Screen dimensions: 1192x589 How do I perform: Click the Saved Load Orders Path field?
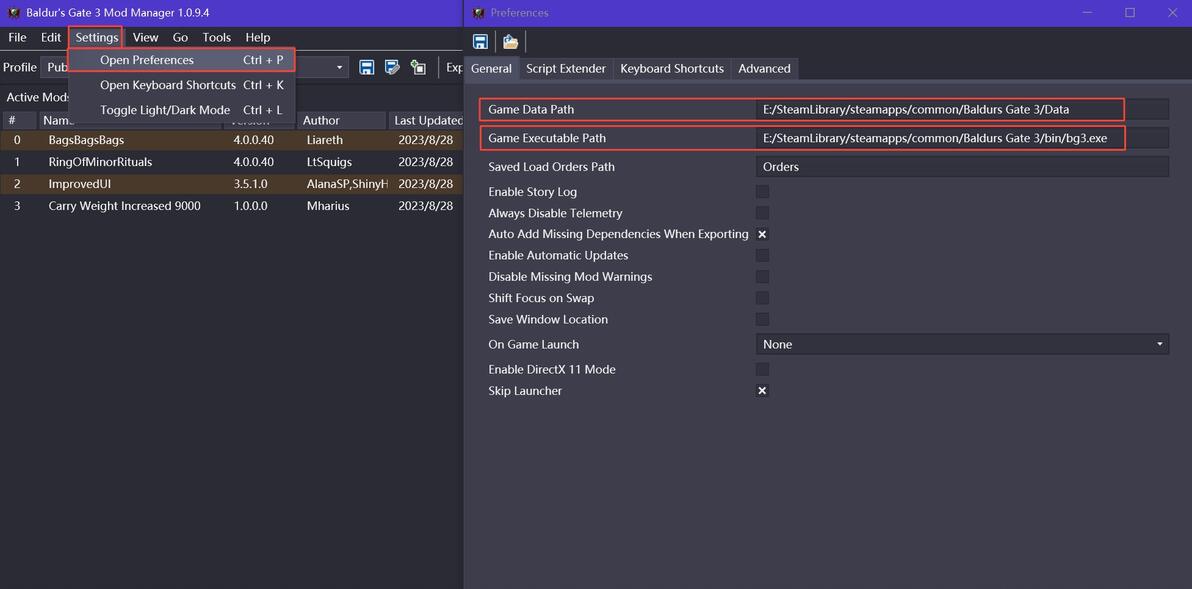click(961, 167)
